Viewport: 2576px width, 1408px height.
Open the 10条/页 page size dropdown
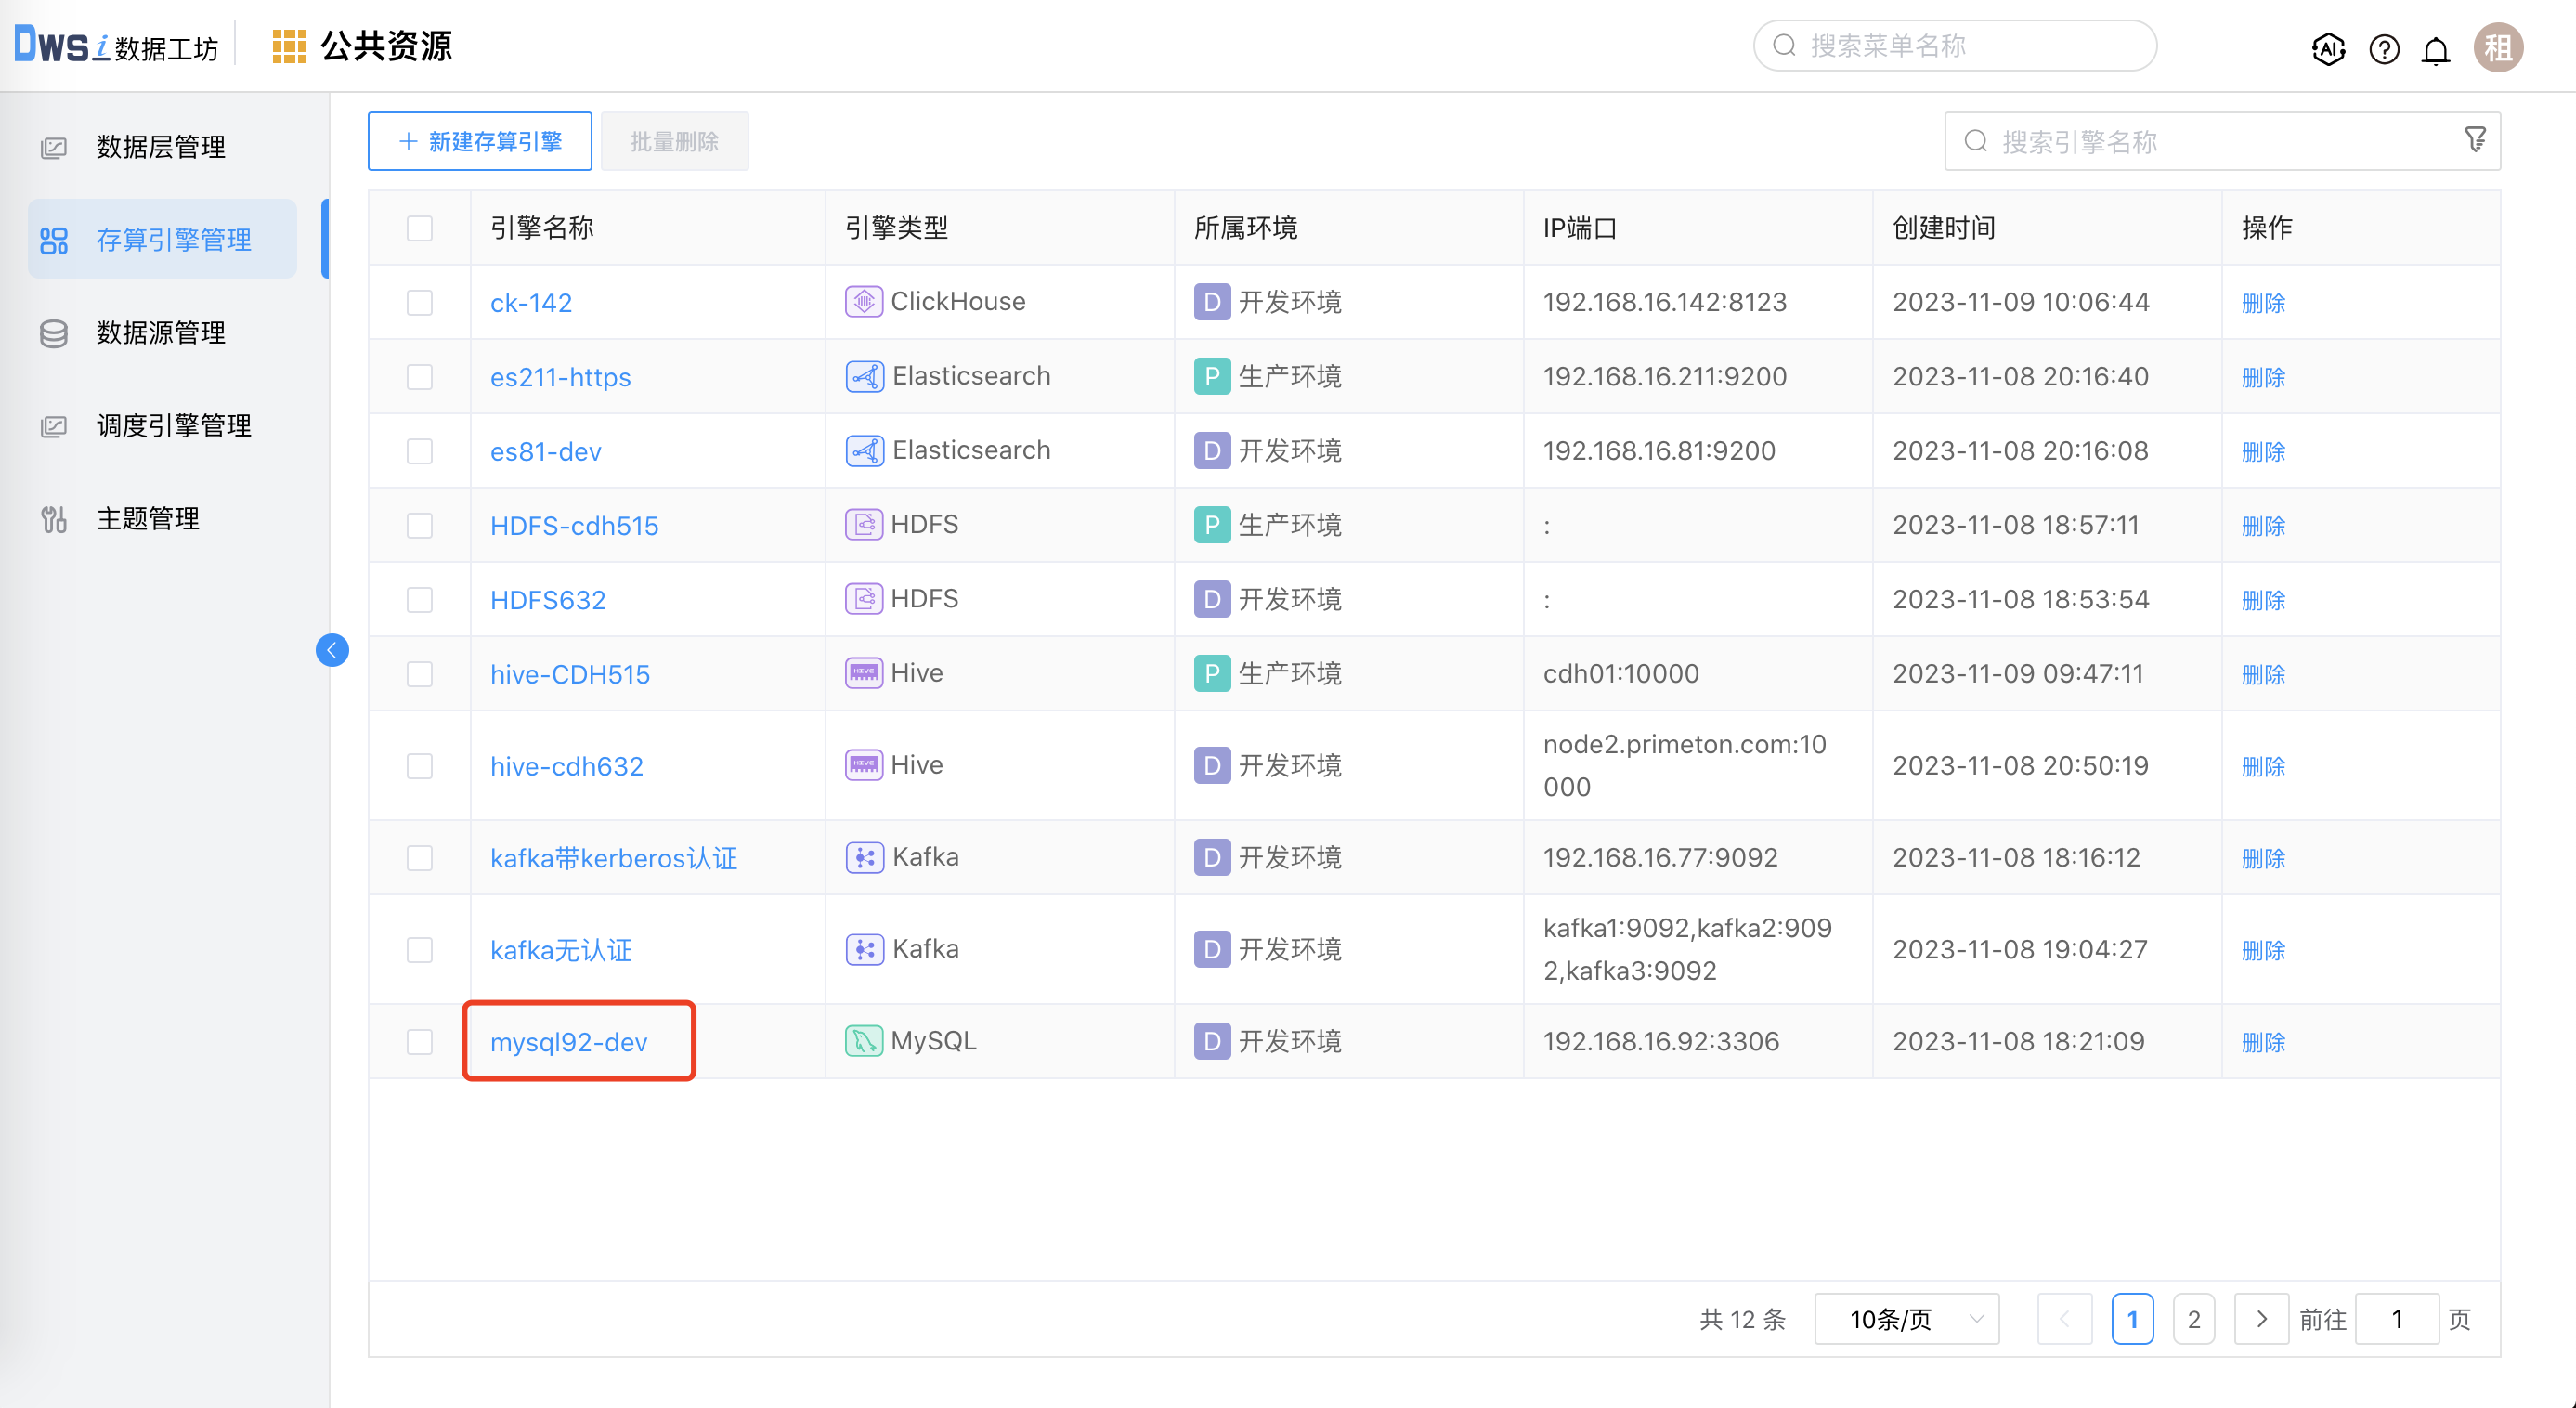(1906, 1319)
